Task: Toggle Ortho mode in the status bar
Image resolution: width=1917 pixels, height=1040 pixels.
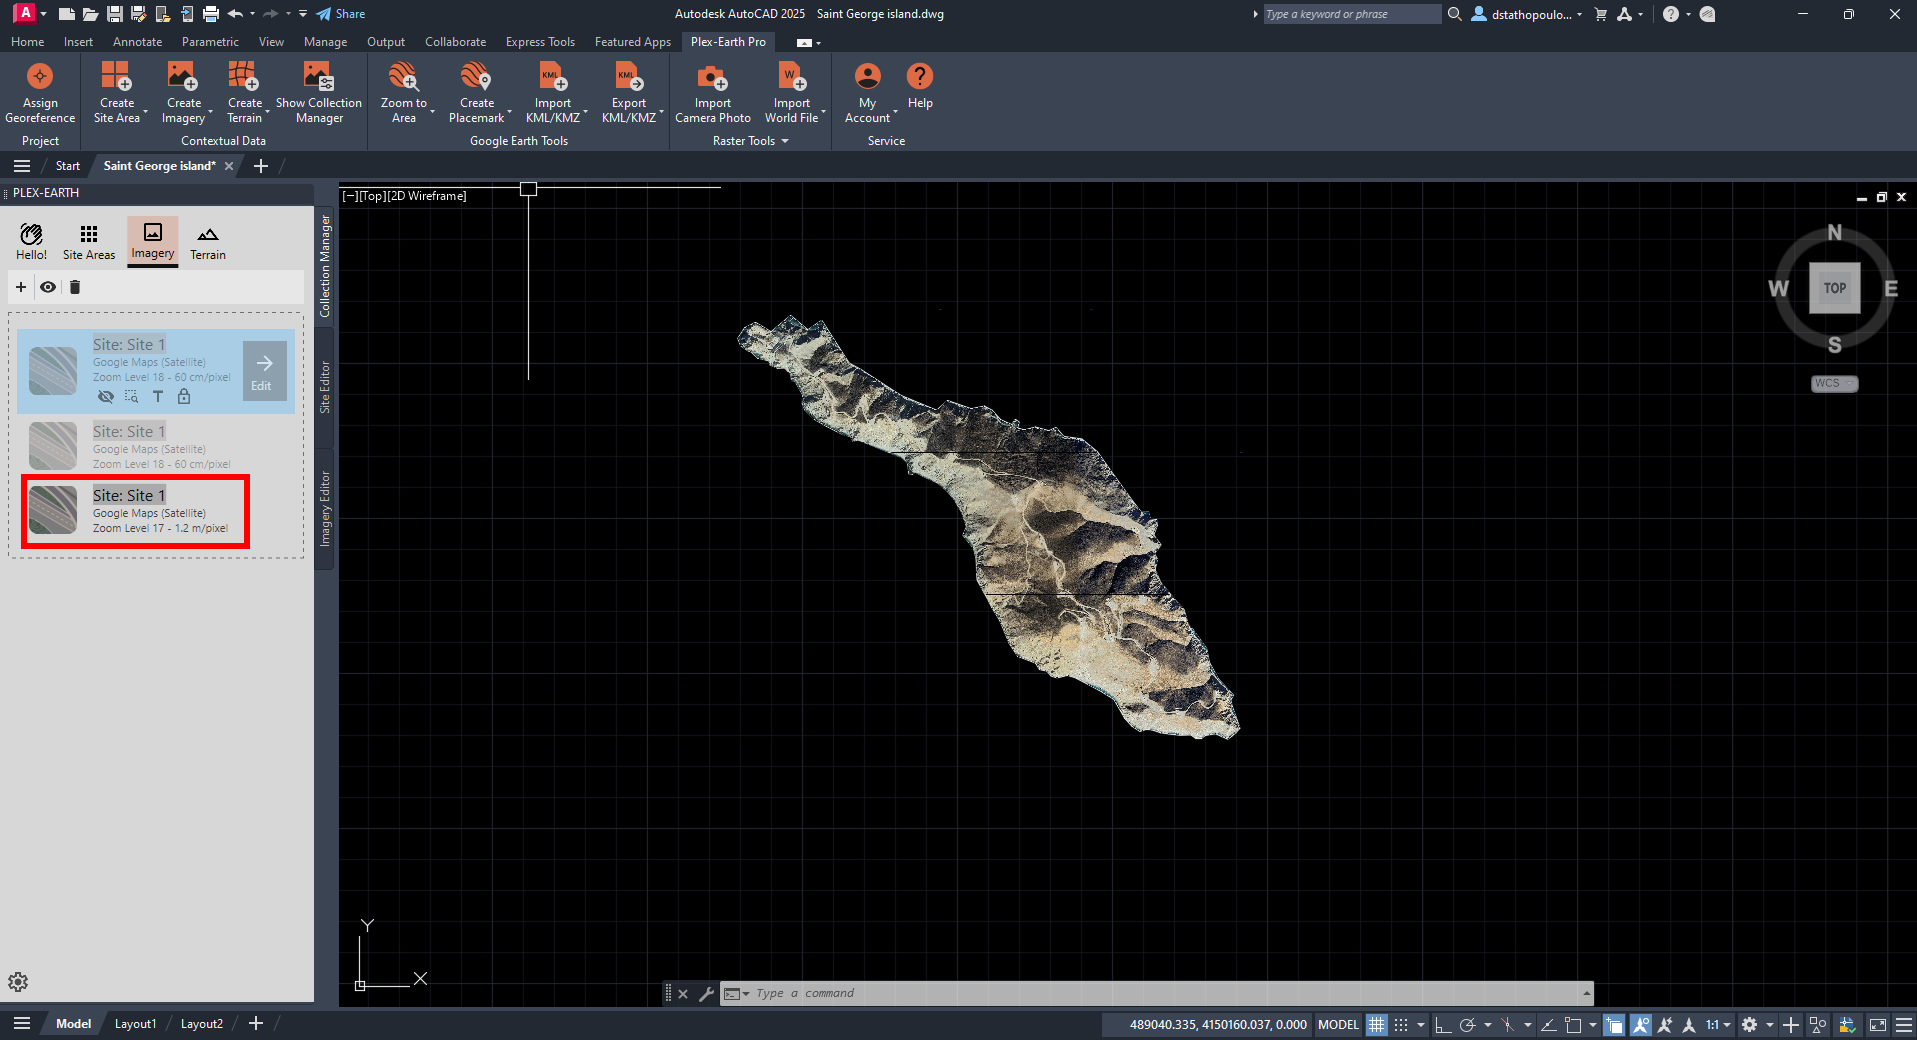Action: pos(1443,1024)
